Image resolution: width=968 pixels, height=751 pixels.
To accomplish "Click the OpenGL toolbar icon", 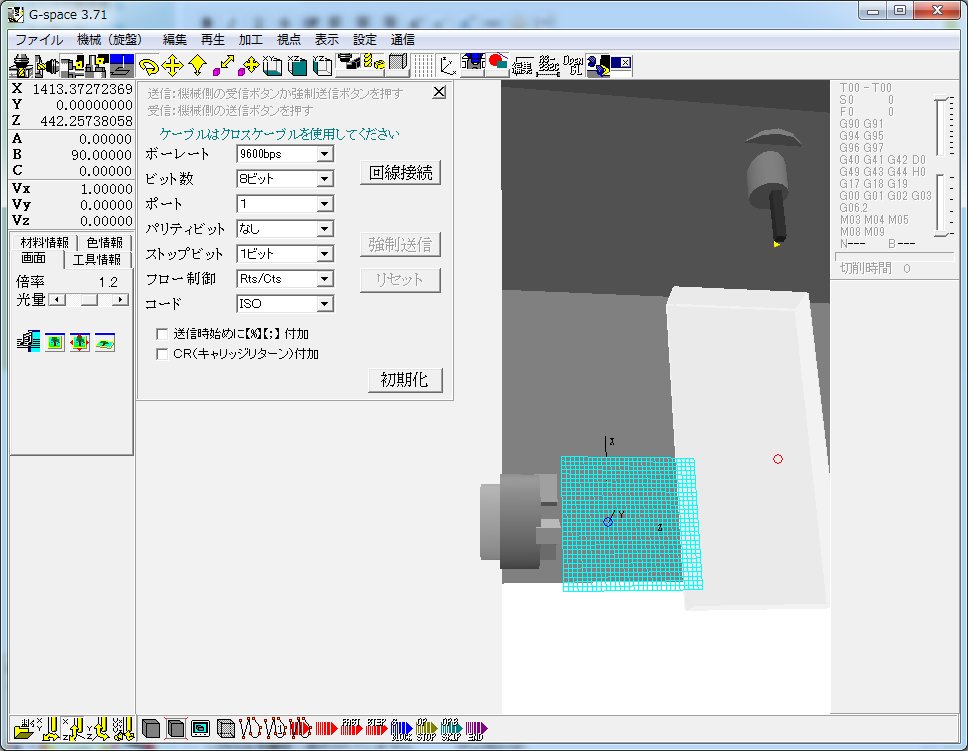I will pos(573,66).
